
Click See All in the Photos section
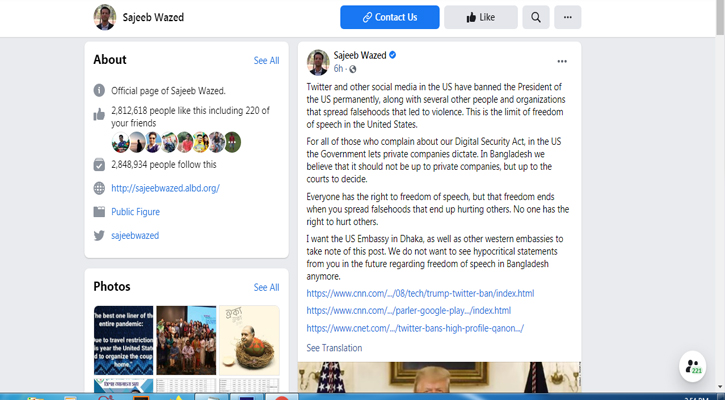pyautogui.click(x=266, y=287)
